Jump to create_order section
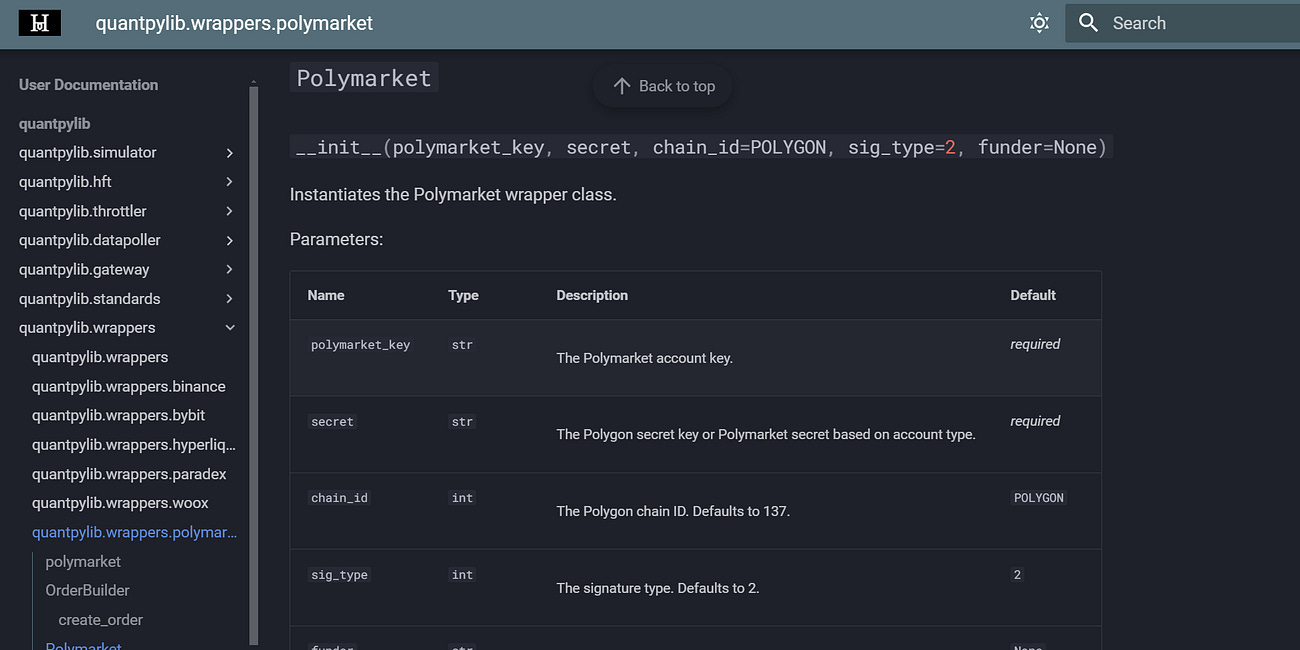Screen dimensions: 1300x650 click(100, 620)
